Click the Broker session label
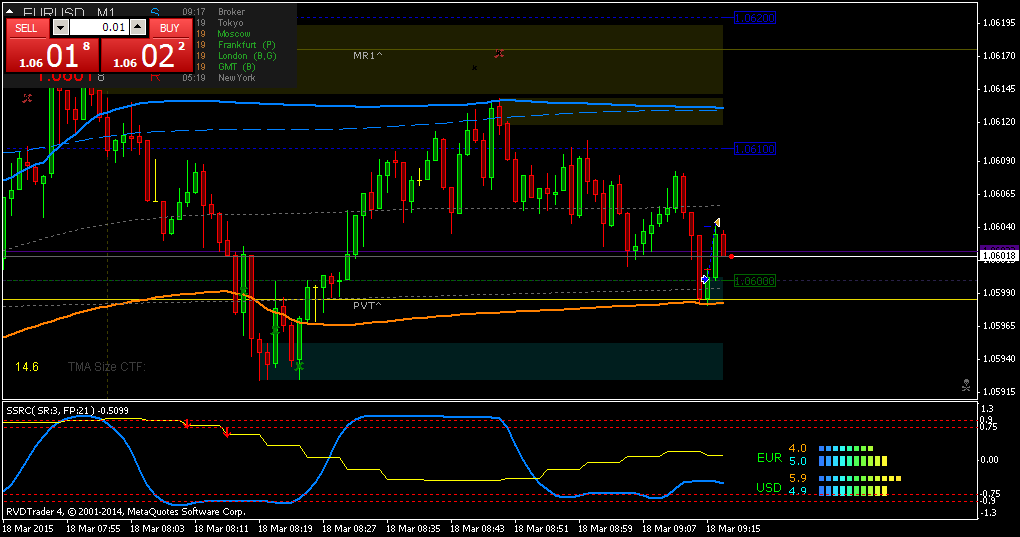The height and width of the screenshot is (537, 1020). point(232,12)
